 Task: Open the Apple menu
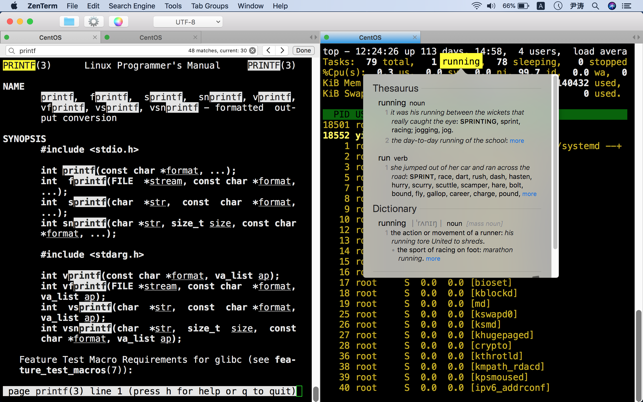click(x=14, y=6)
